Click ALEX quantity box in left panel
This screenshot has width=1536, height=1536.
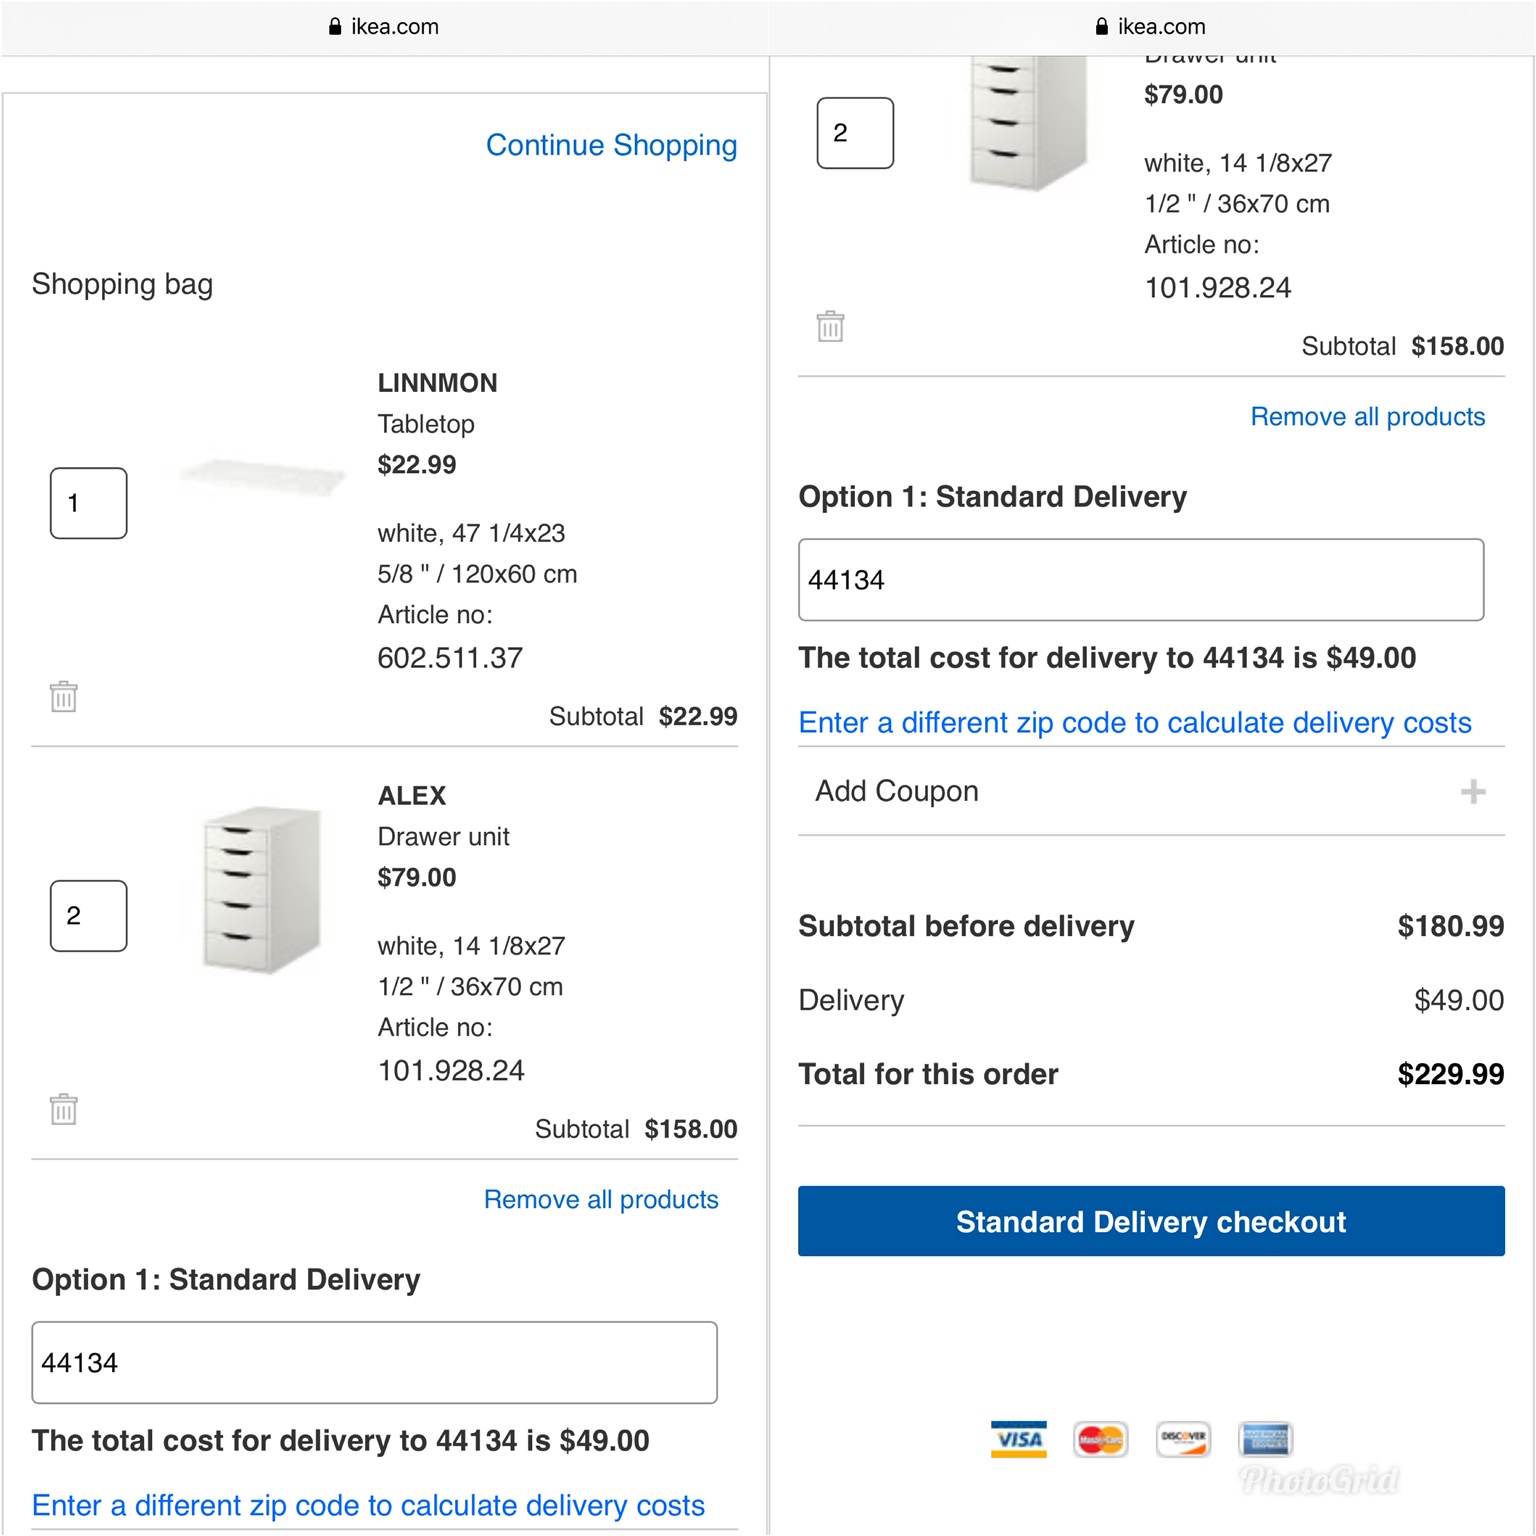coord(89,916)
